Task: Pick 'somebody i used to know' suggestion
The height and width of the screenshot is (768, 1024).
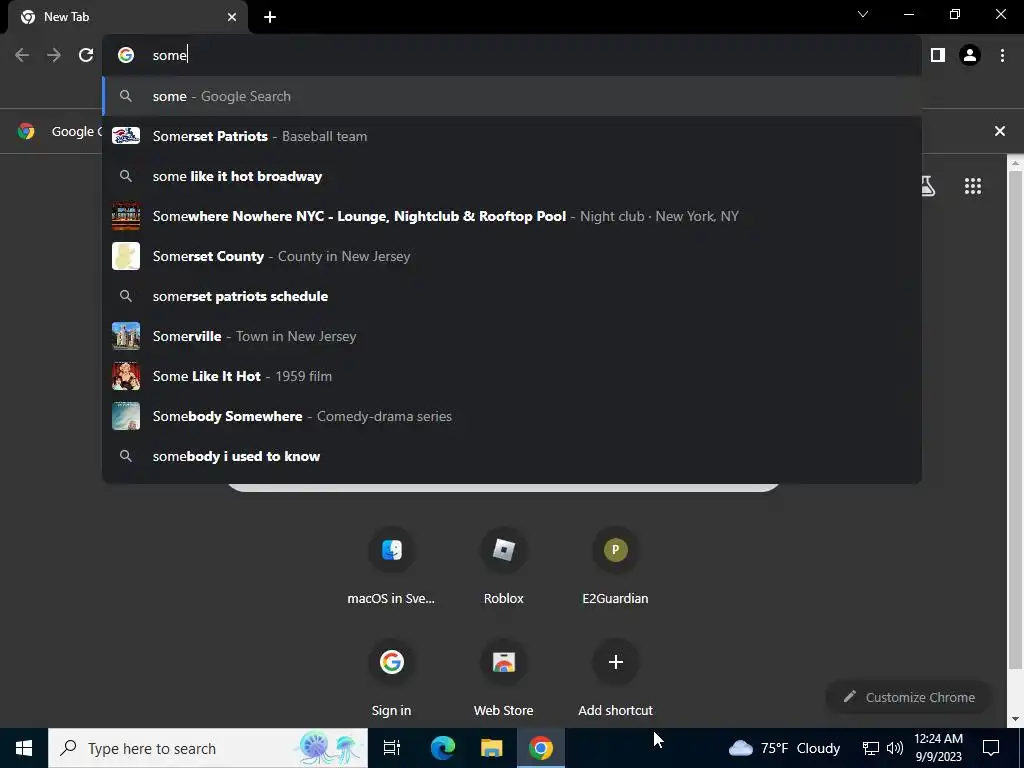Action: (512, 456)
